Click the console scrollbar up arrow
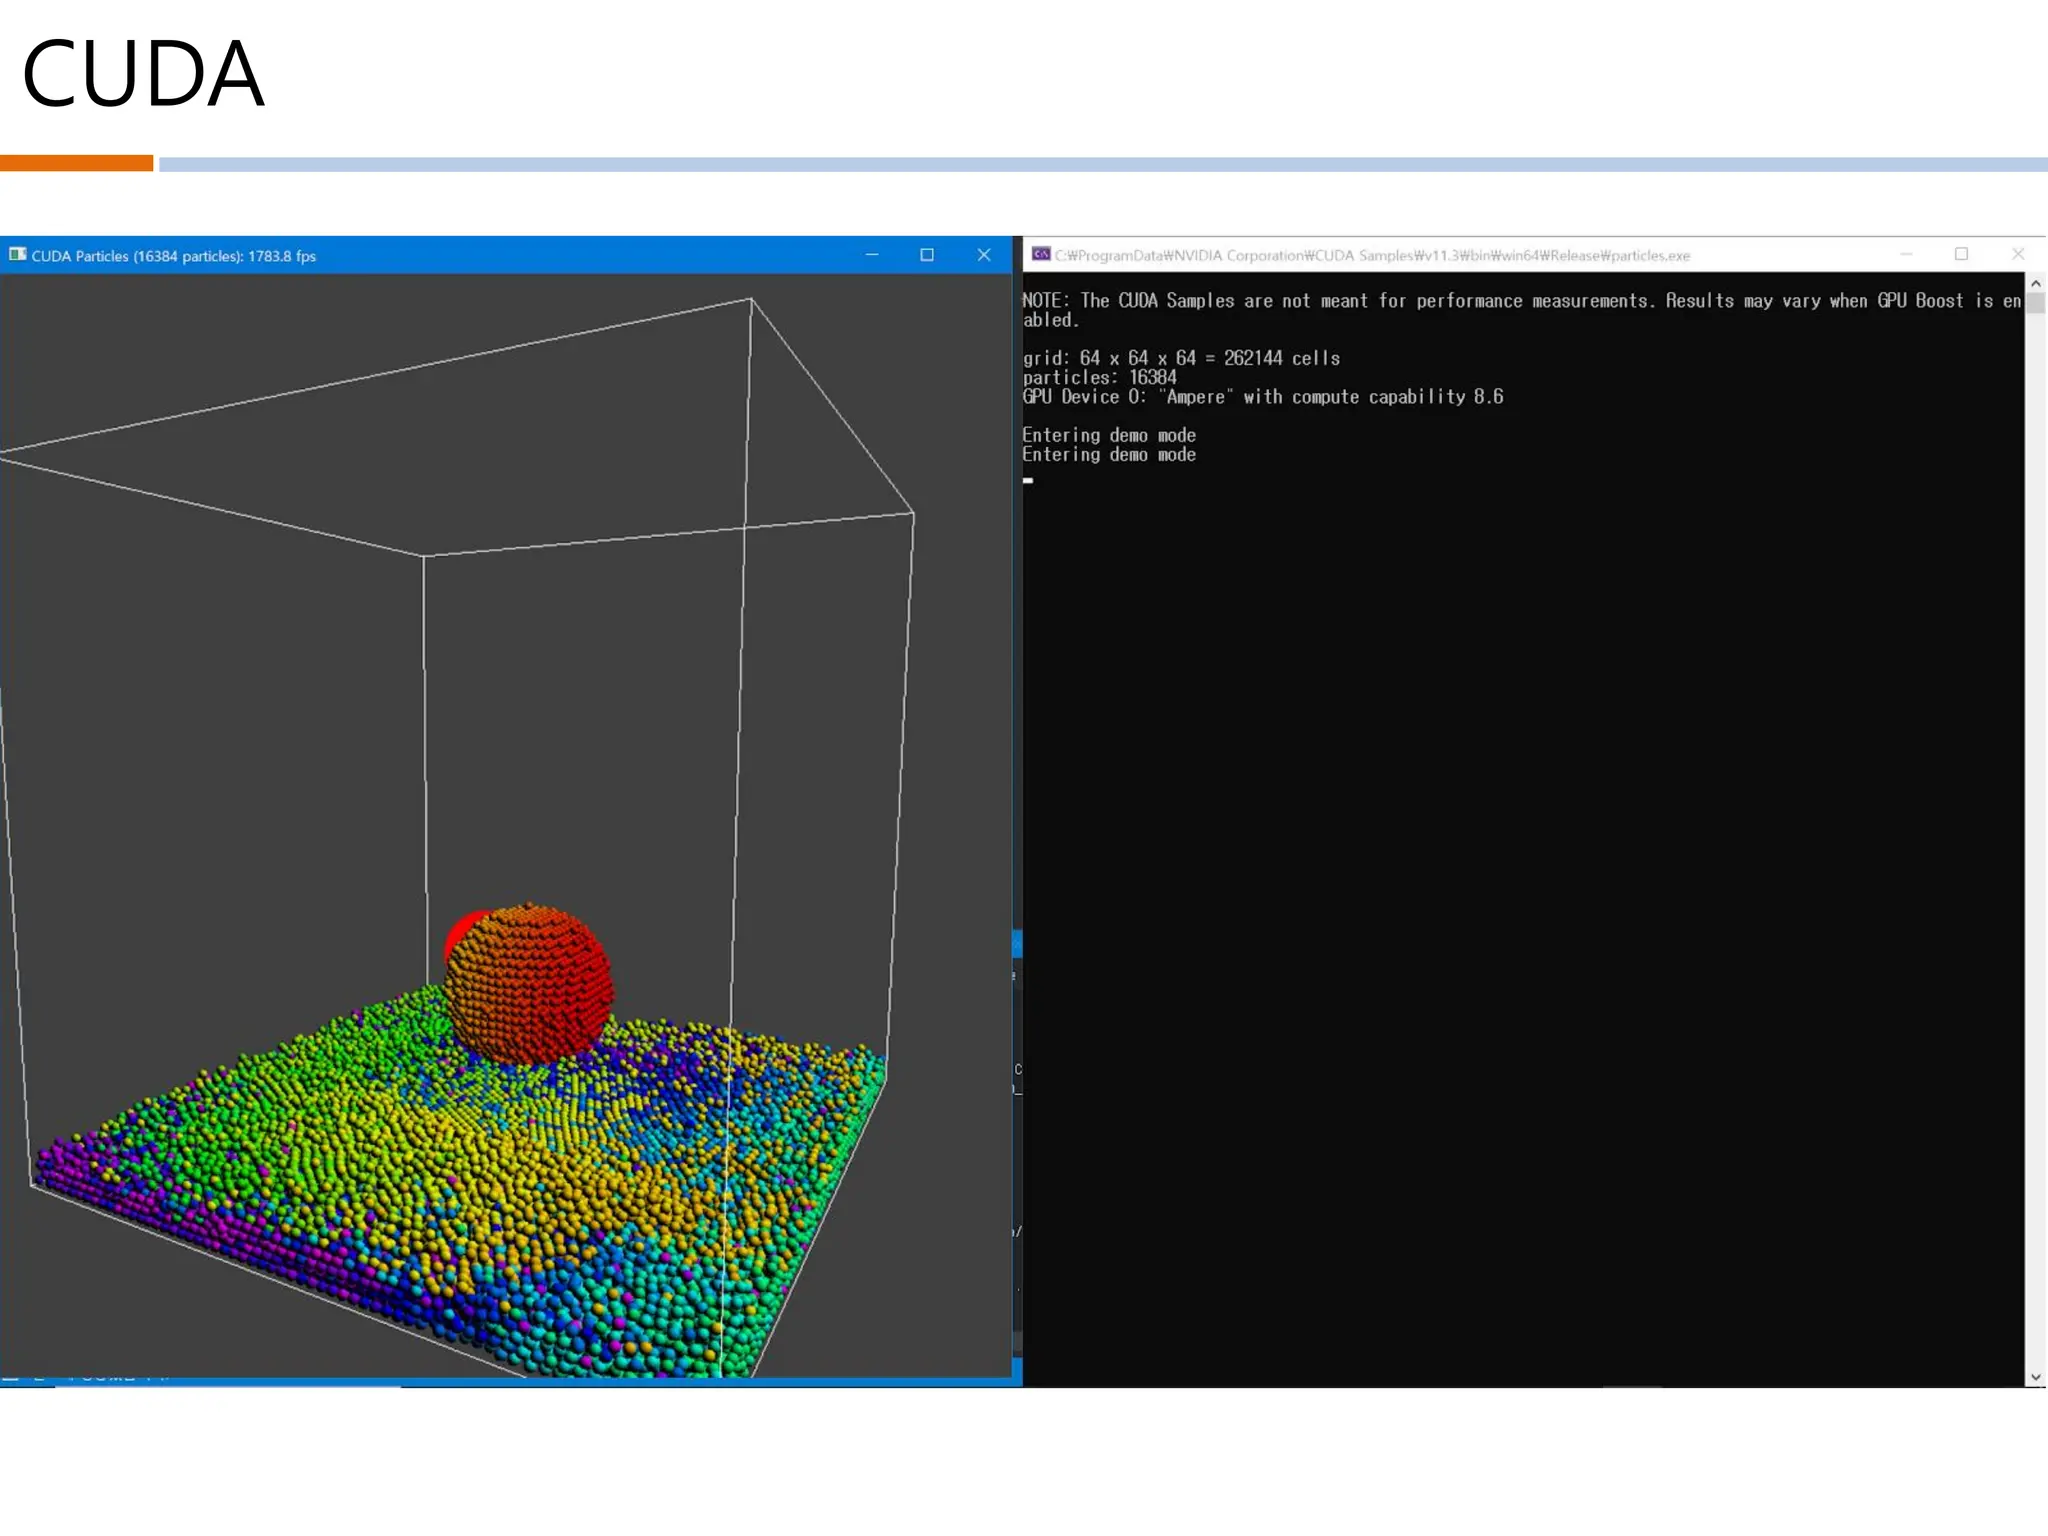 pyautogui.click(x=2036, y=284)
